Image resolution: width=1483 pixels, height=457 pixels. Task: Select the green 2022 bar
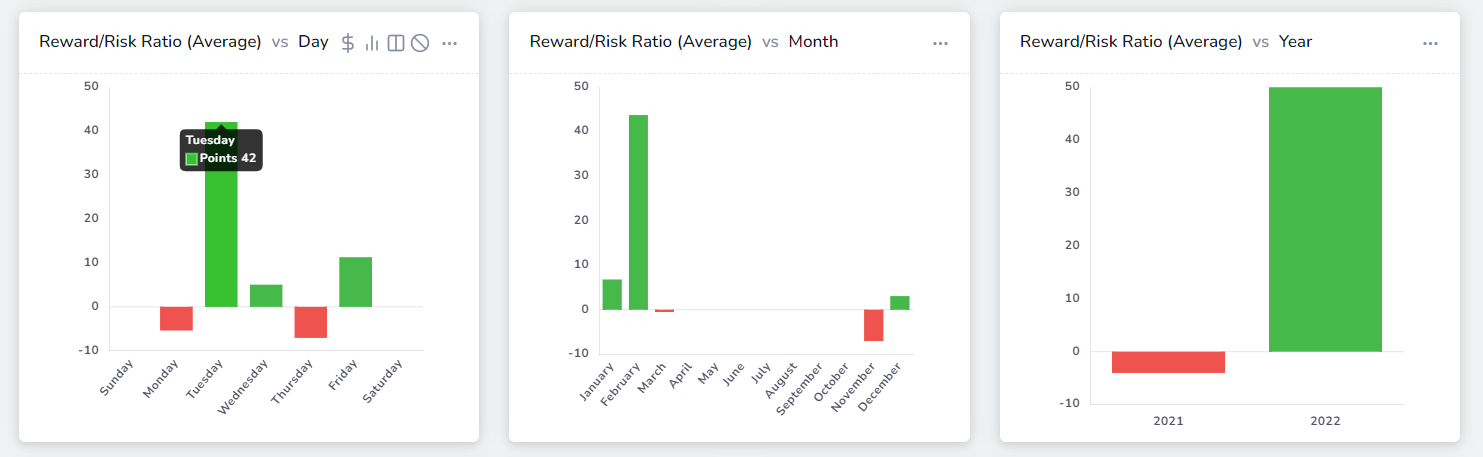point(1325,220)
